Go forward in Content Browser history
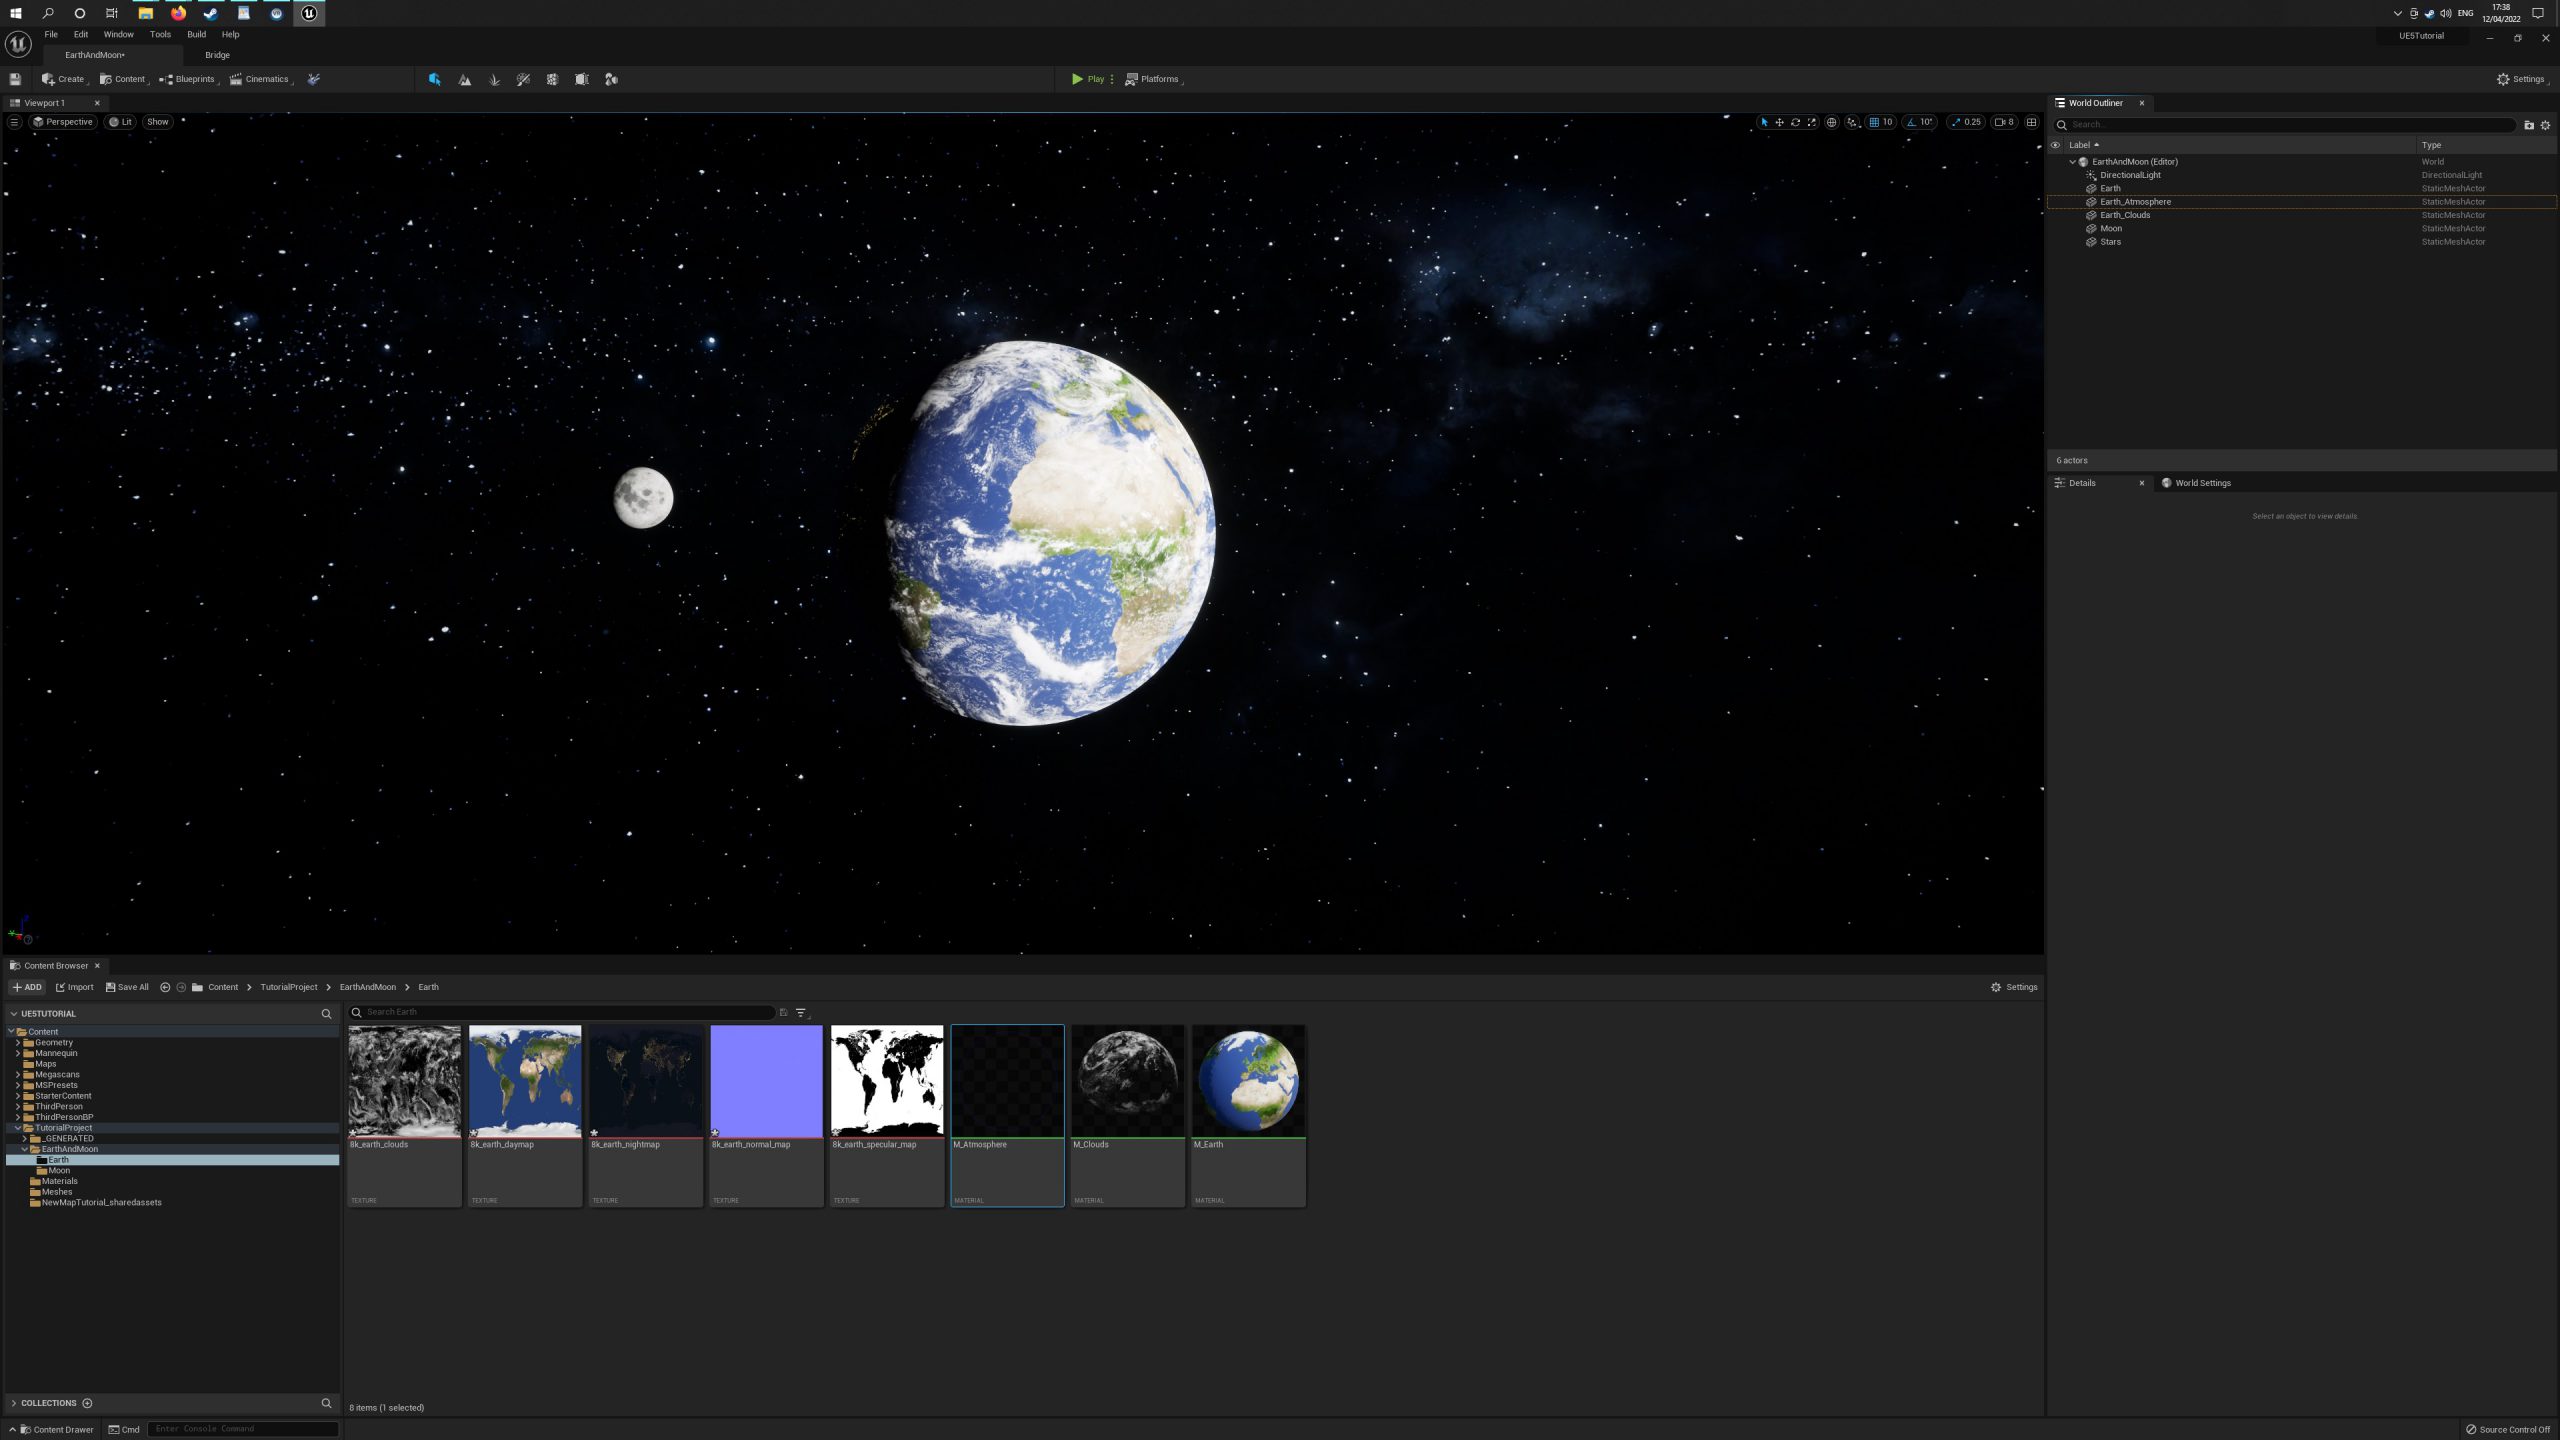The image size is (2560, 1440). coord(181,987)
